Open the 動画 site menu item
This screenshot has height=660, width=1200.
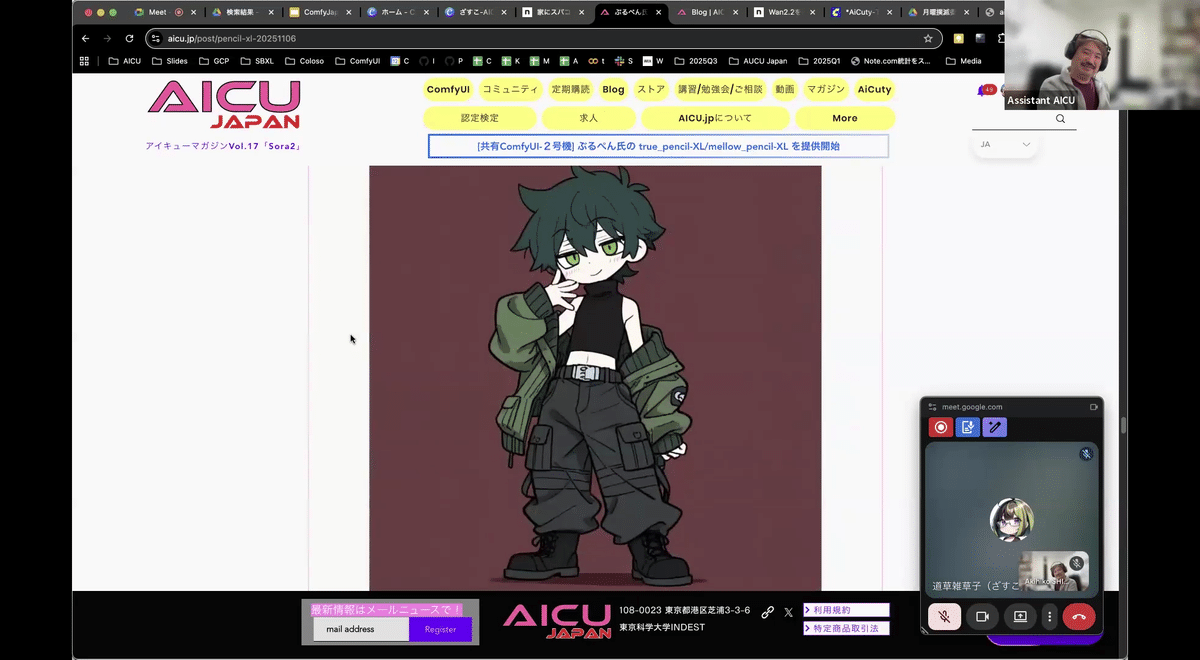785,89
